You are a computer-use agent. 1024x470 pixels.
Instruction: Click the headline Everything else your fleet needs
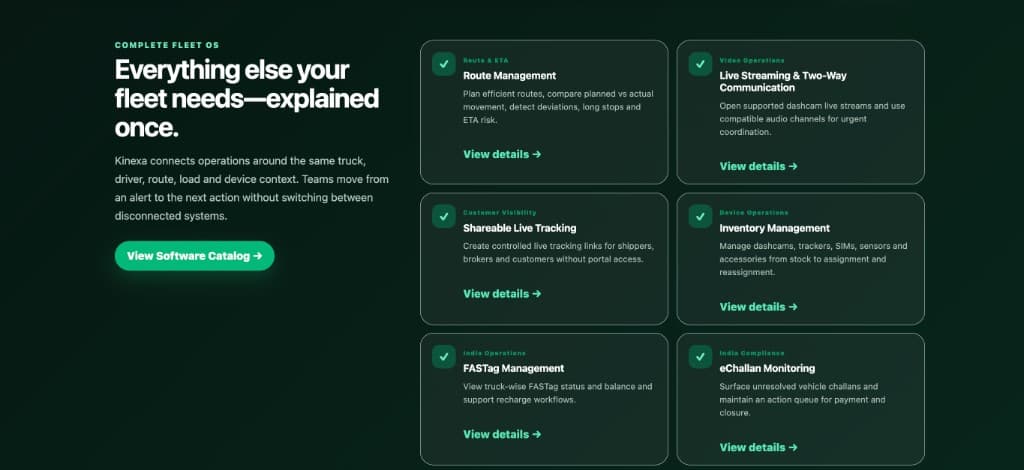(247, 99)
